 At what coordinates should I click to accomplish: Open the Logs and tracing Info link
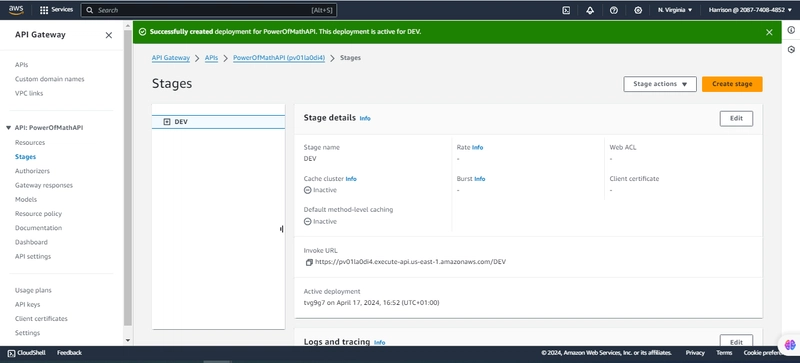pyautogui.click(x=380, y=343)
